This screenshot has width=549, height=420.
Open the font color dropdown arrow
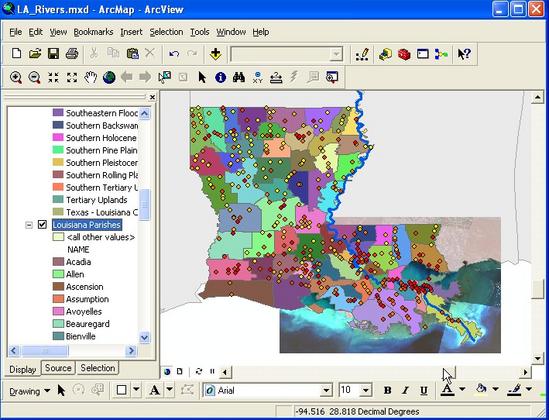(462, 389)
